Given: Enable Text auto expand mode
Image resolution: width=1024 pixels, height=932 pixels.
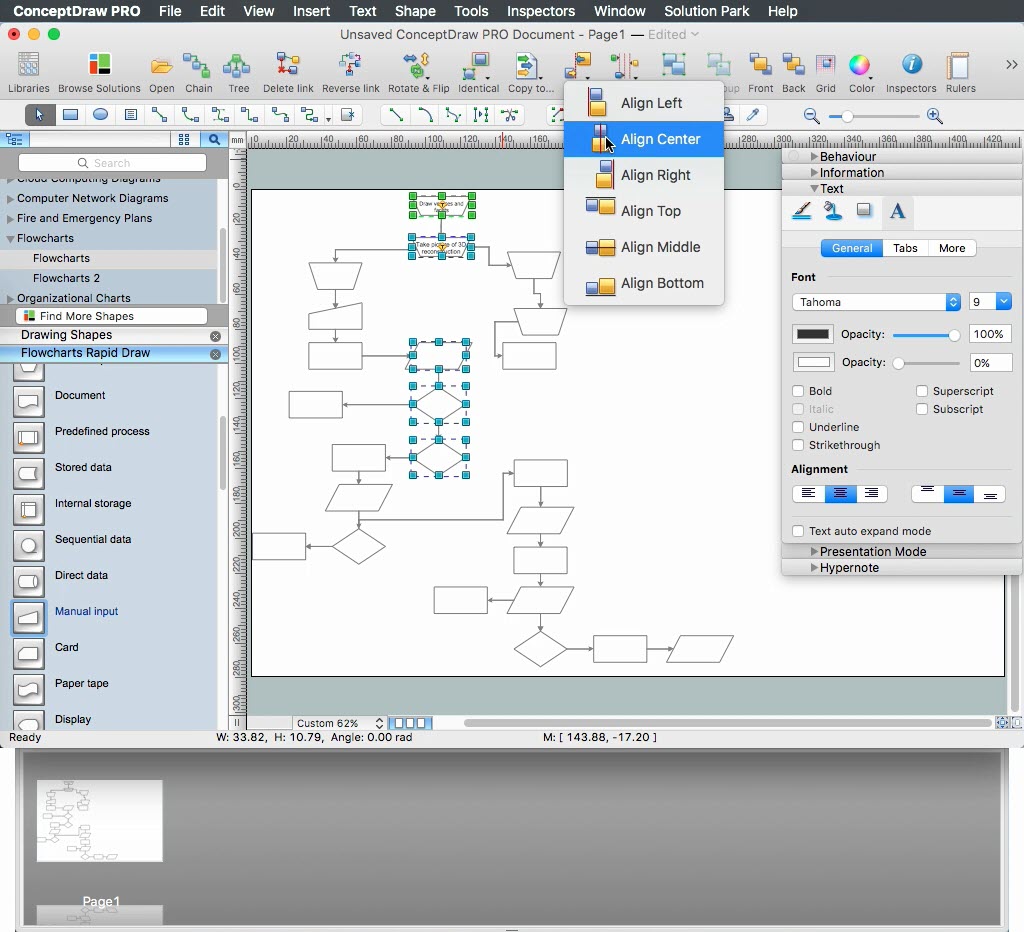Looking at the screenshot, I should pos(798,531).
